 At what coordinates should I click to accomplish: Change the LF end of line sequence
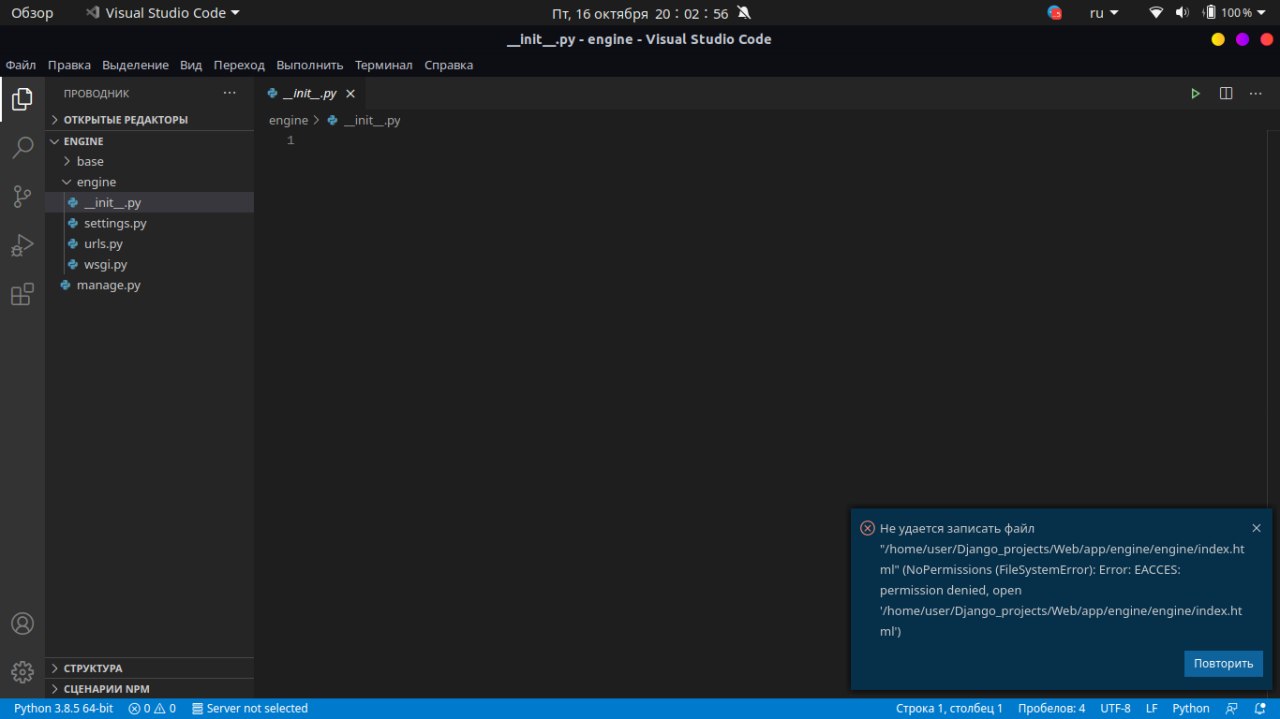pos(1152,708)
